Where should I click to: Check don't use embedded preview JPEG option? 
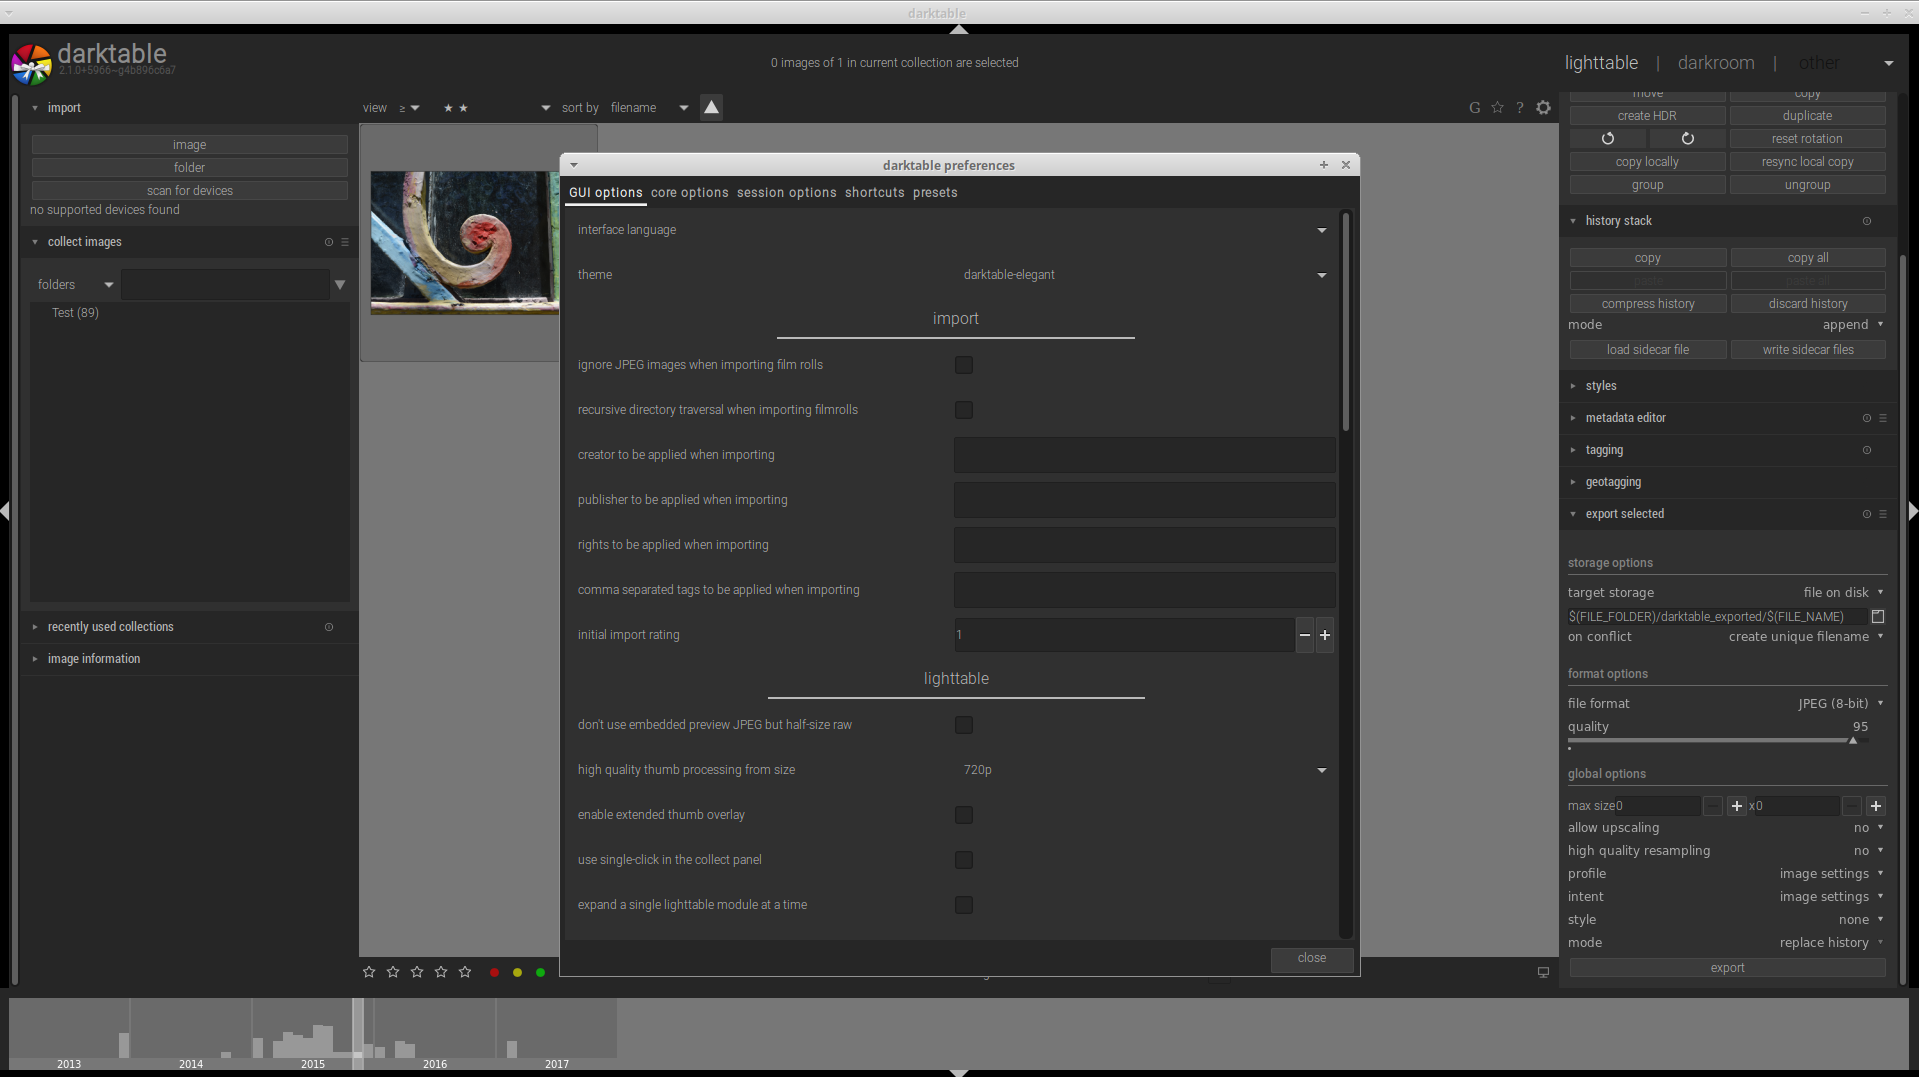click(964, 725)
